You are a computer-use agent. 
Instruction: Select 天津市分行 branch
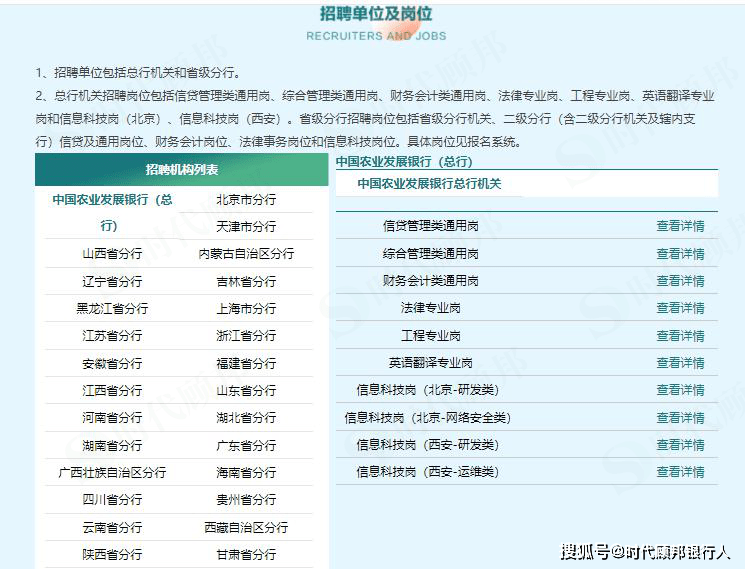[x=246, y=226]
